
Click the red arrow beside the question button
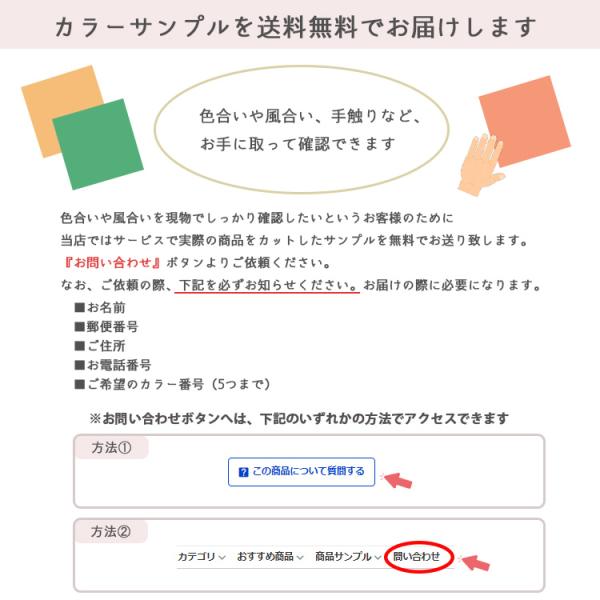398,480
